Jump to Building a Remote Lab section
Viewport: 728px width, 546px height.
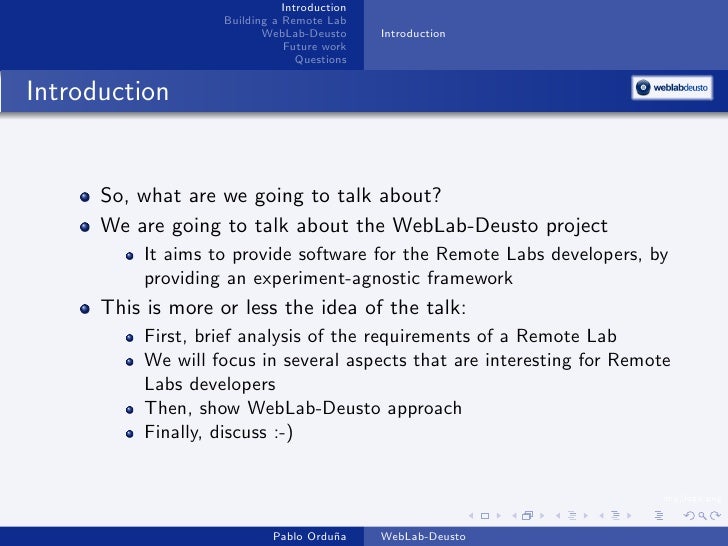tap(285, 20)
